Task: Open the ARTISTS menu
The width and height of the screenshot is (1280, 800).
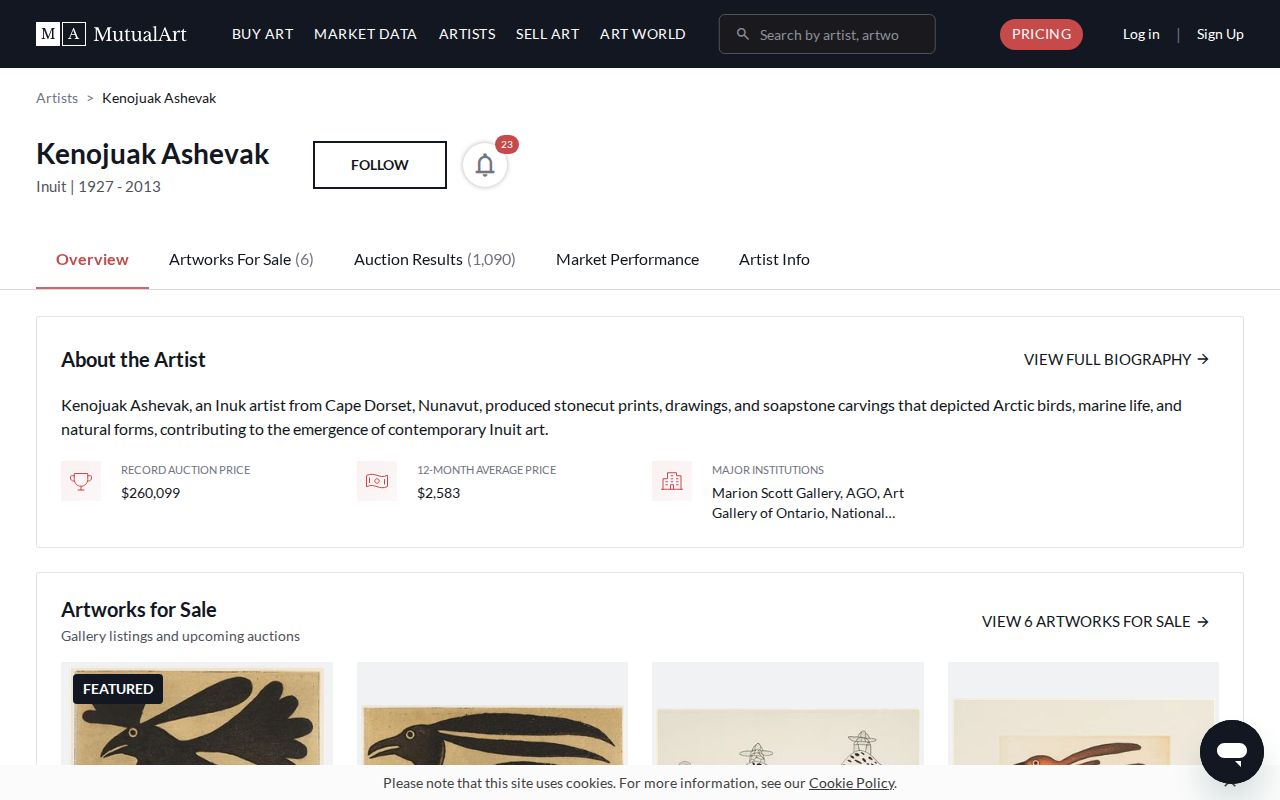Action: coord(467,34)
